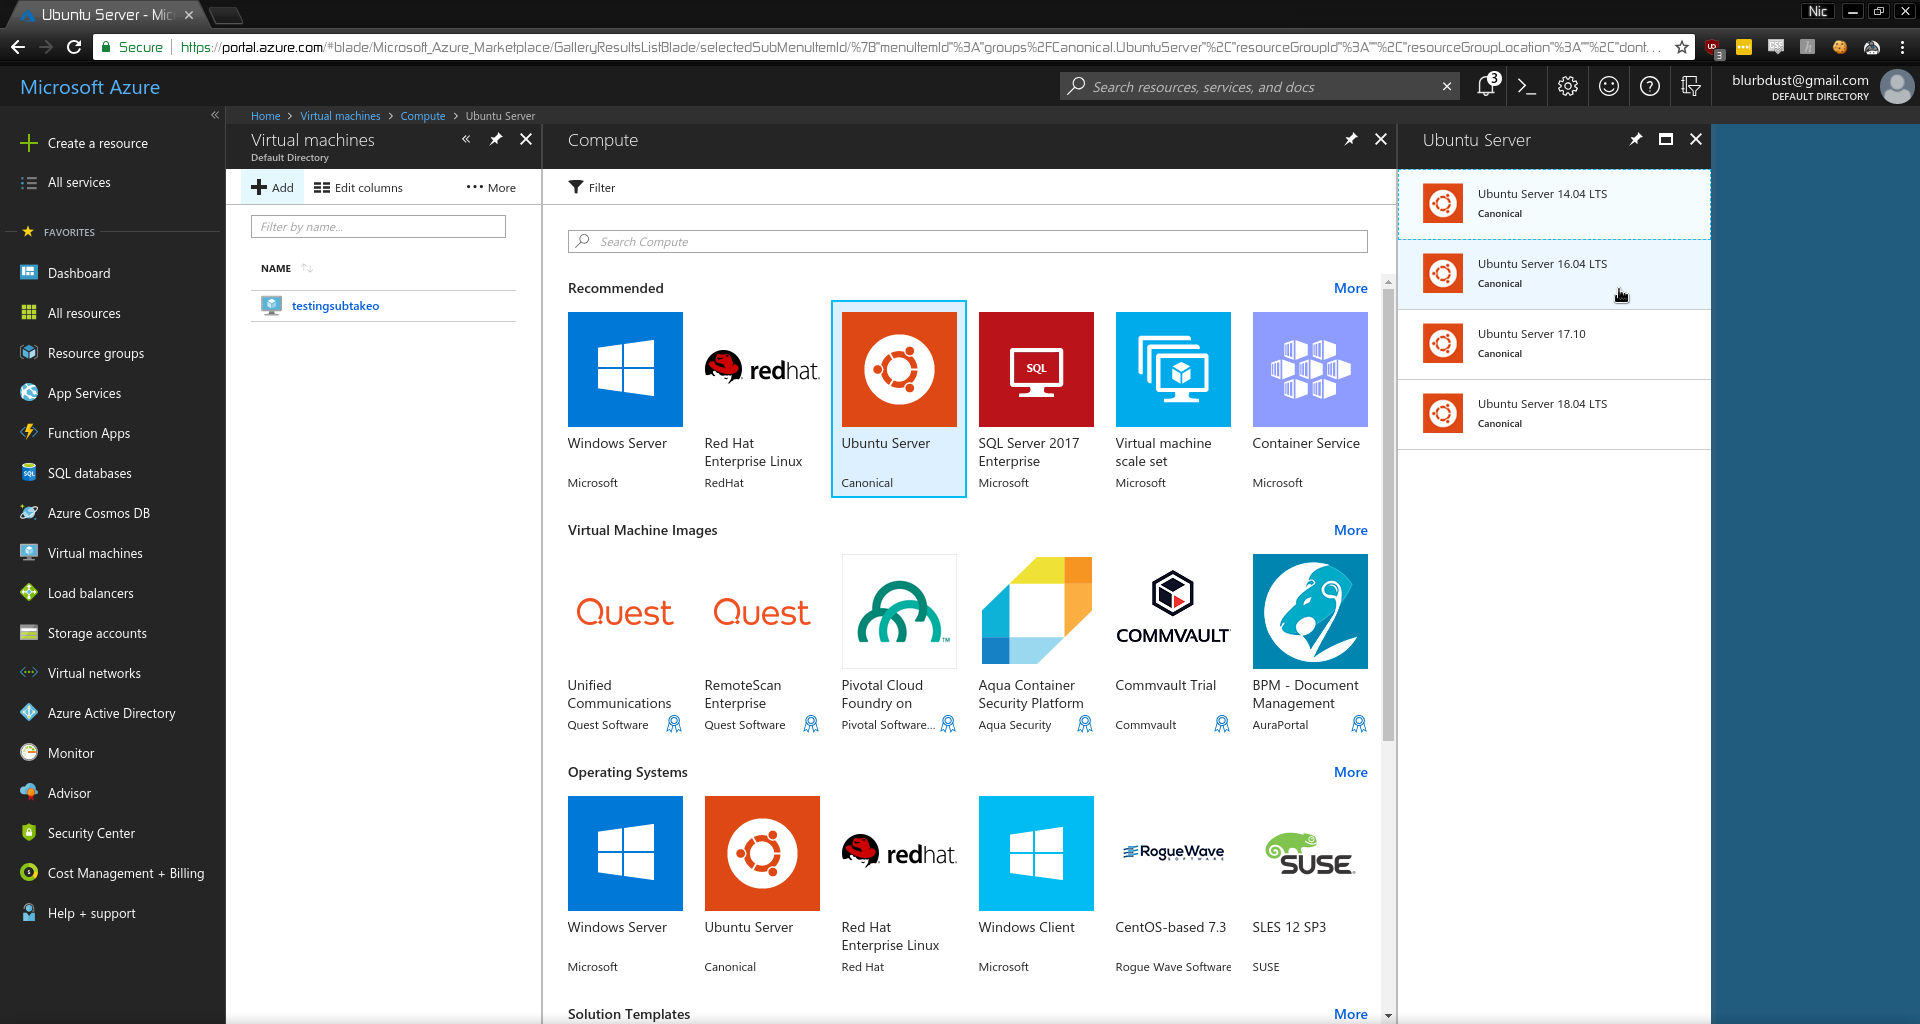1920x1024 pixels.
Task: Focus the Search resources, services, and docs box
Action: pos(1260,87)
